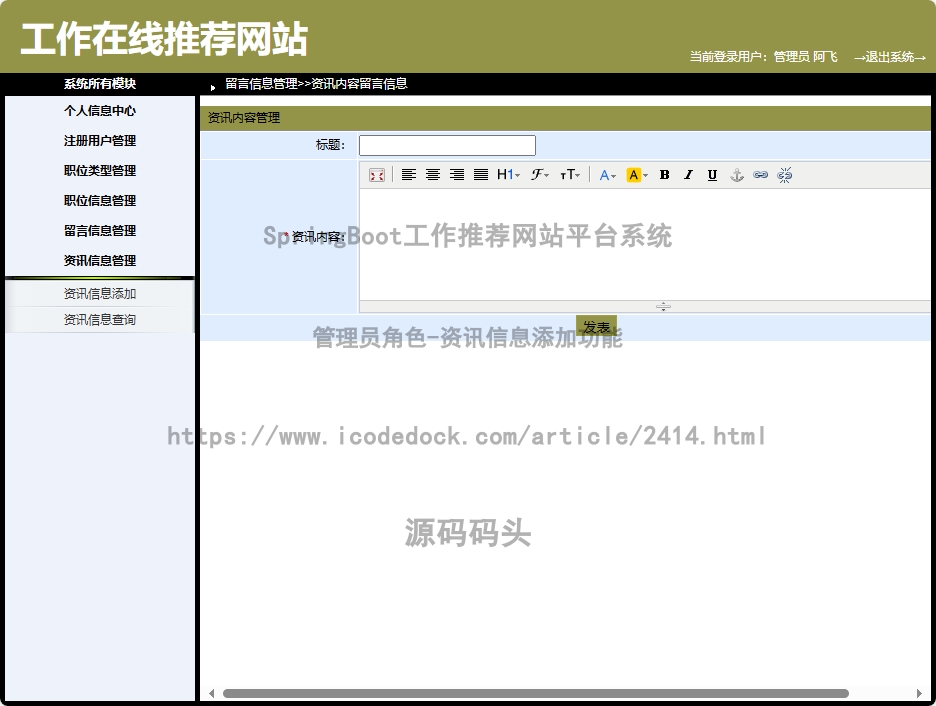Toggle underline formatting

pyautogui.click(x=712, y=175)
